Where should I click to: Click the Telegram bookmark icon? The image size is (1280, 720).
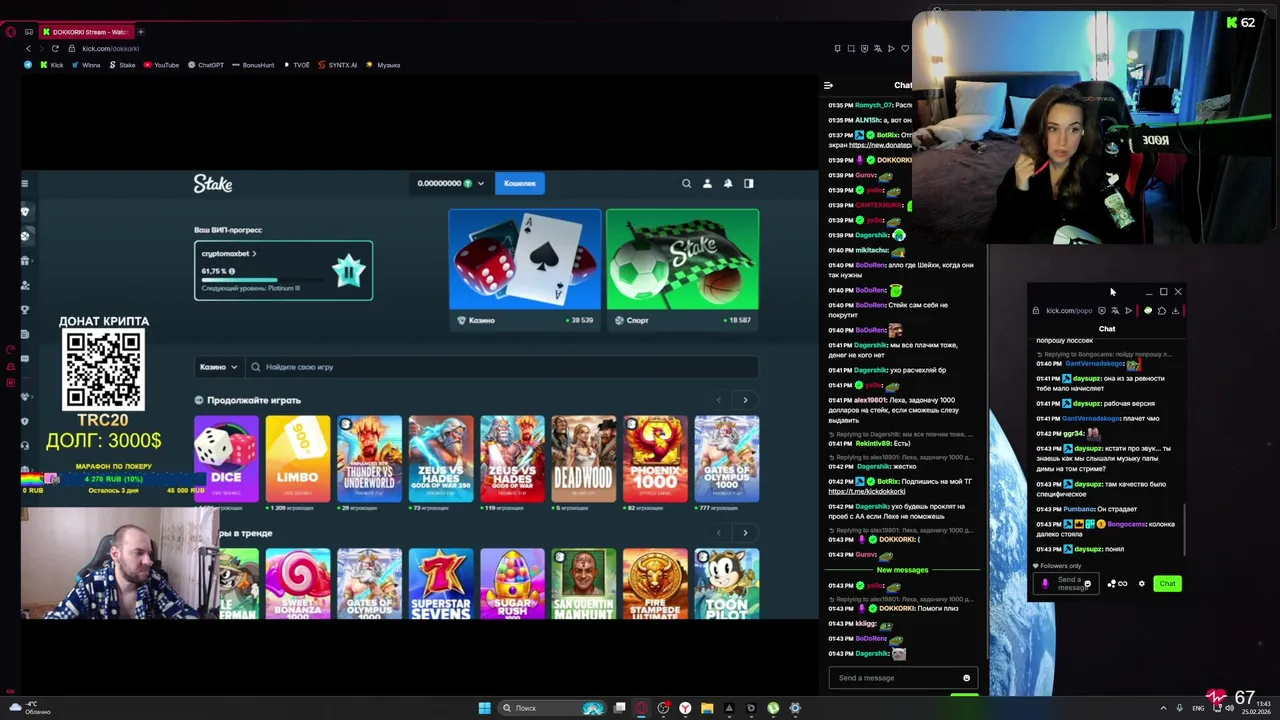30,65
